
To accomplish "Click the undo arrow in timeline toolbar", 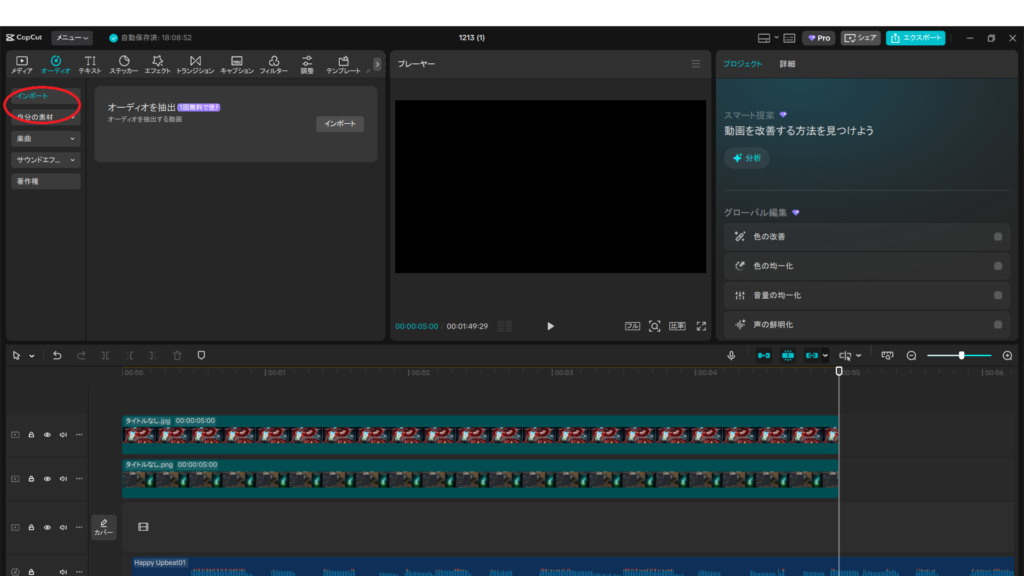I will tap(57, 355).
